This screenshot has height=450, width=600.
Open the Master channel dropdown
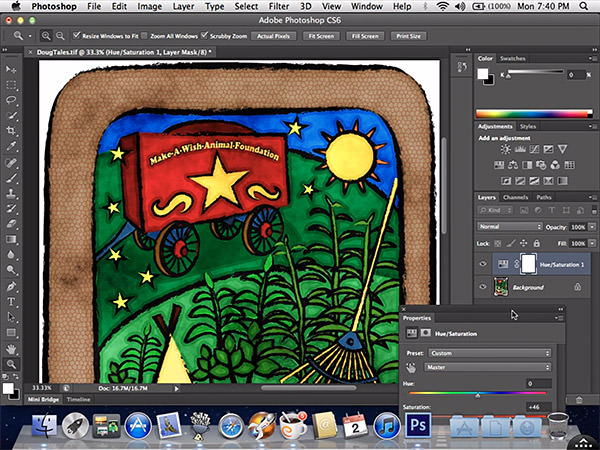(488, 367)
